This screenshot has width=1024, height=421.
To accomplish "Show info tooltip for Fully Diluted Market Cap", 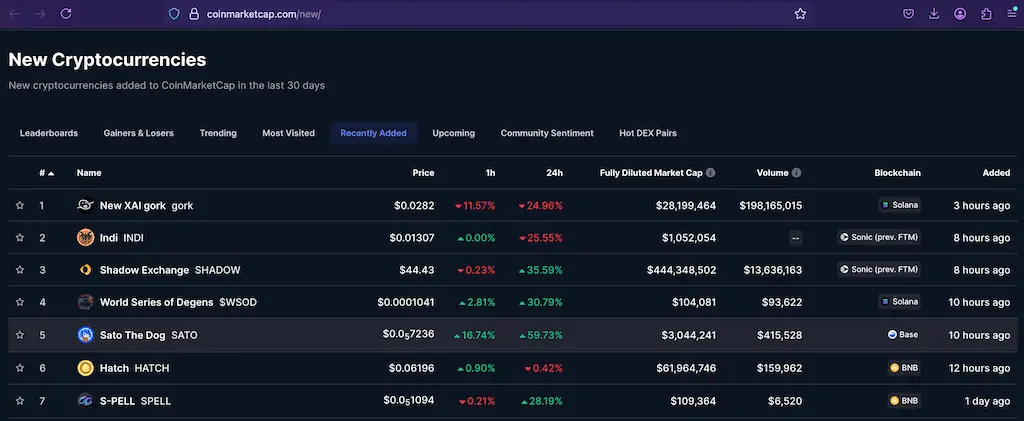I will (711, 173).
